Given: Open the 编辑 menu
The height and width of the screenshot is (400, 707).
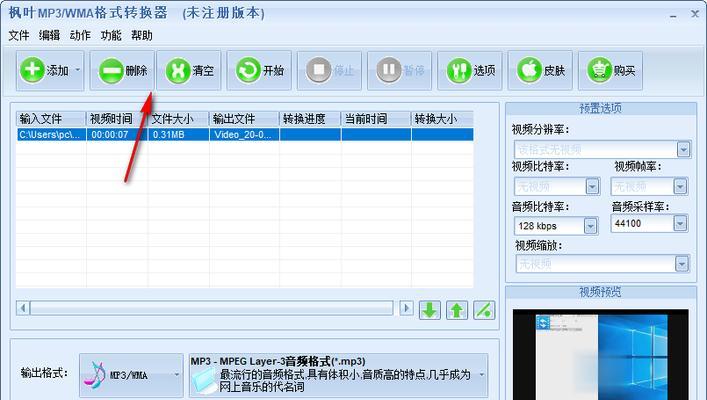Looking at the screenshot, I should [49, 35].
